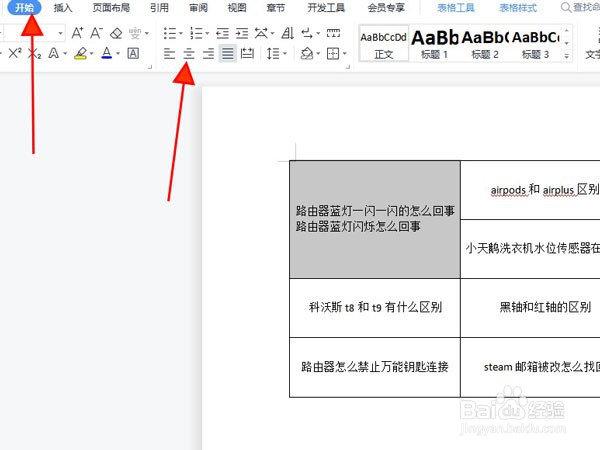Toggle justify alignment

(x=228, y=53)
